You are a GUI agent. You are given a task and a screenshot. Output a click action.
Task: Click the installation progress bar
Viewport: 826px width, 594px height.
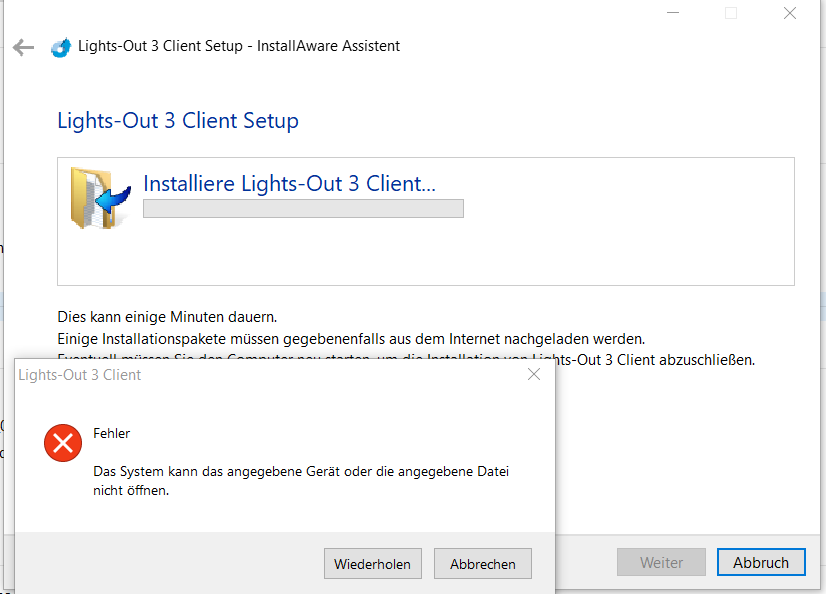click(x=303, y=208)
